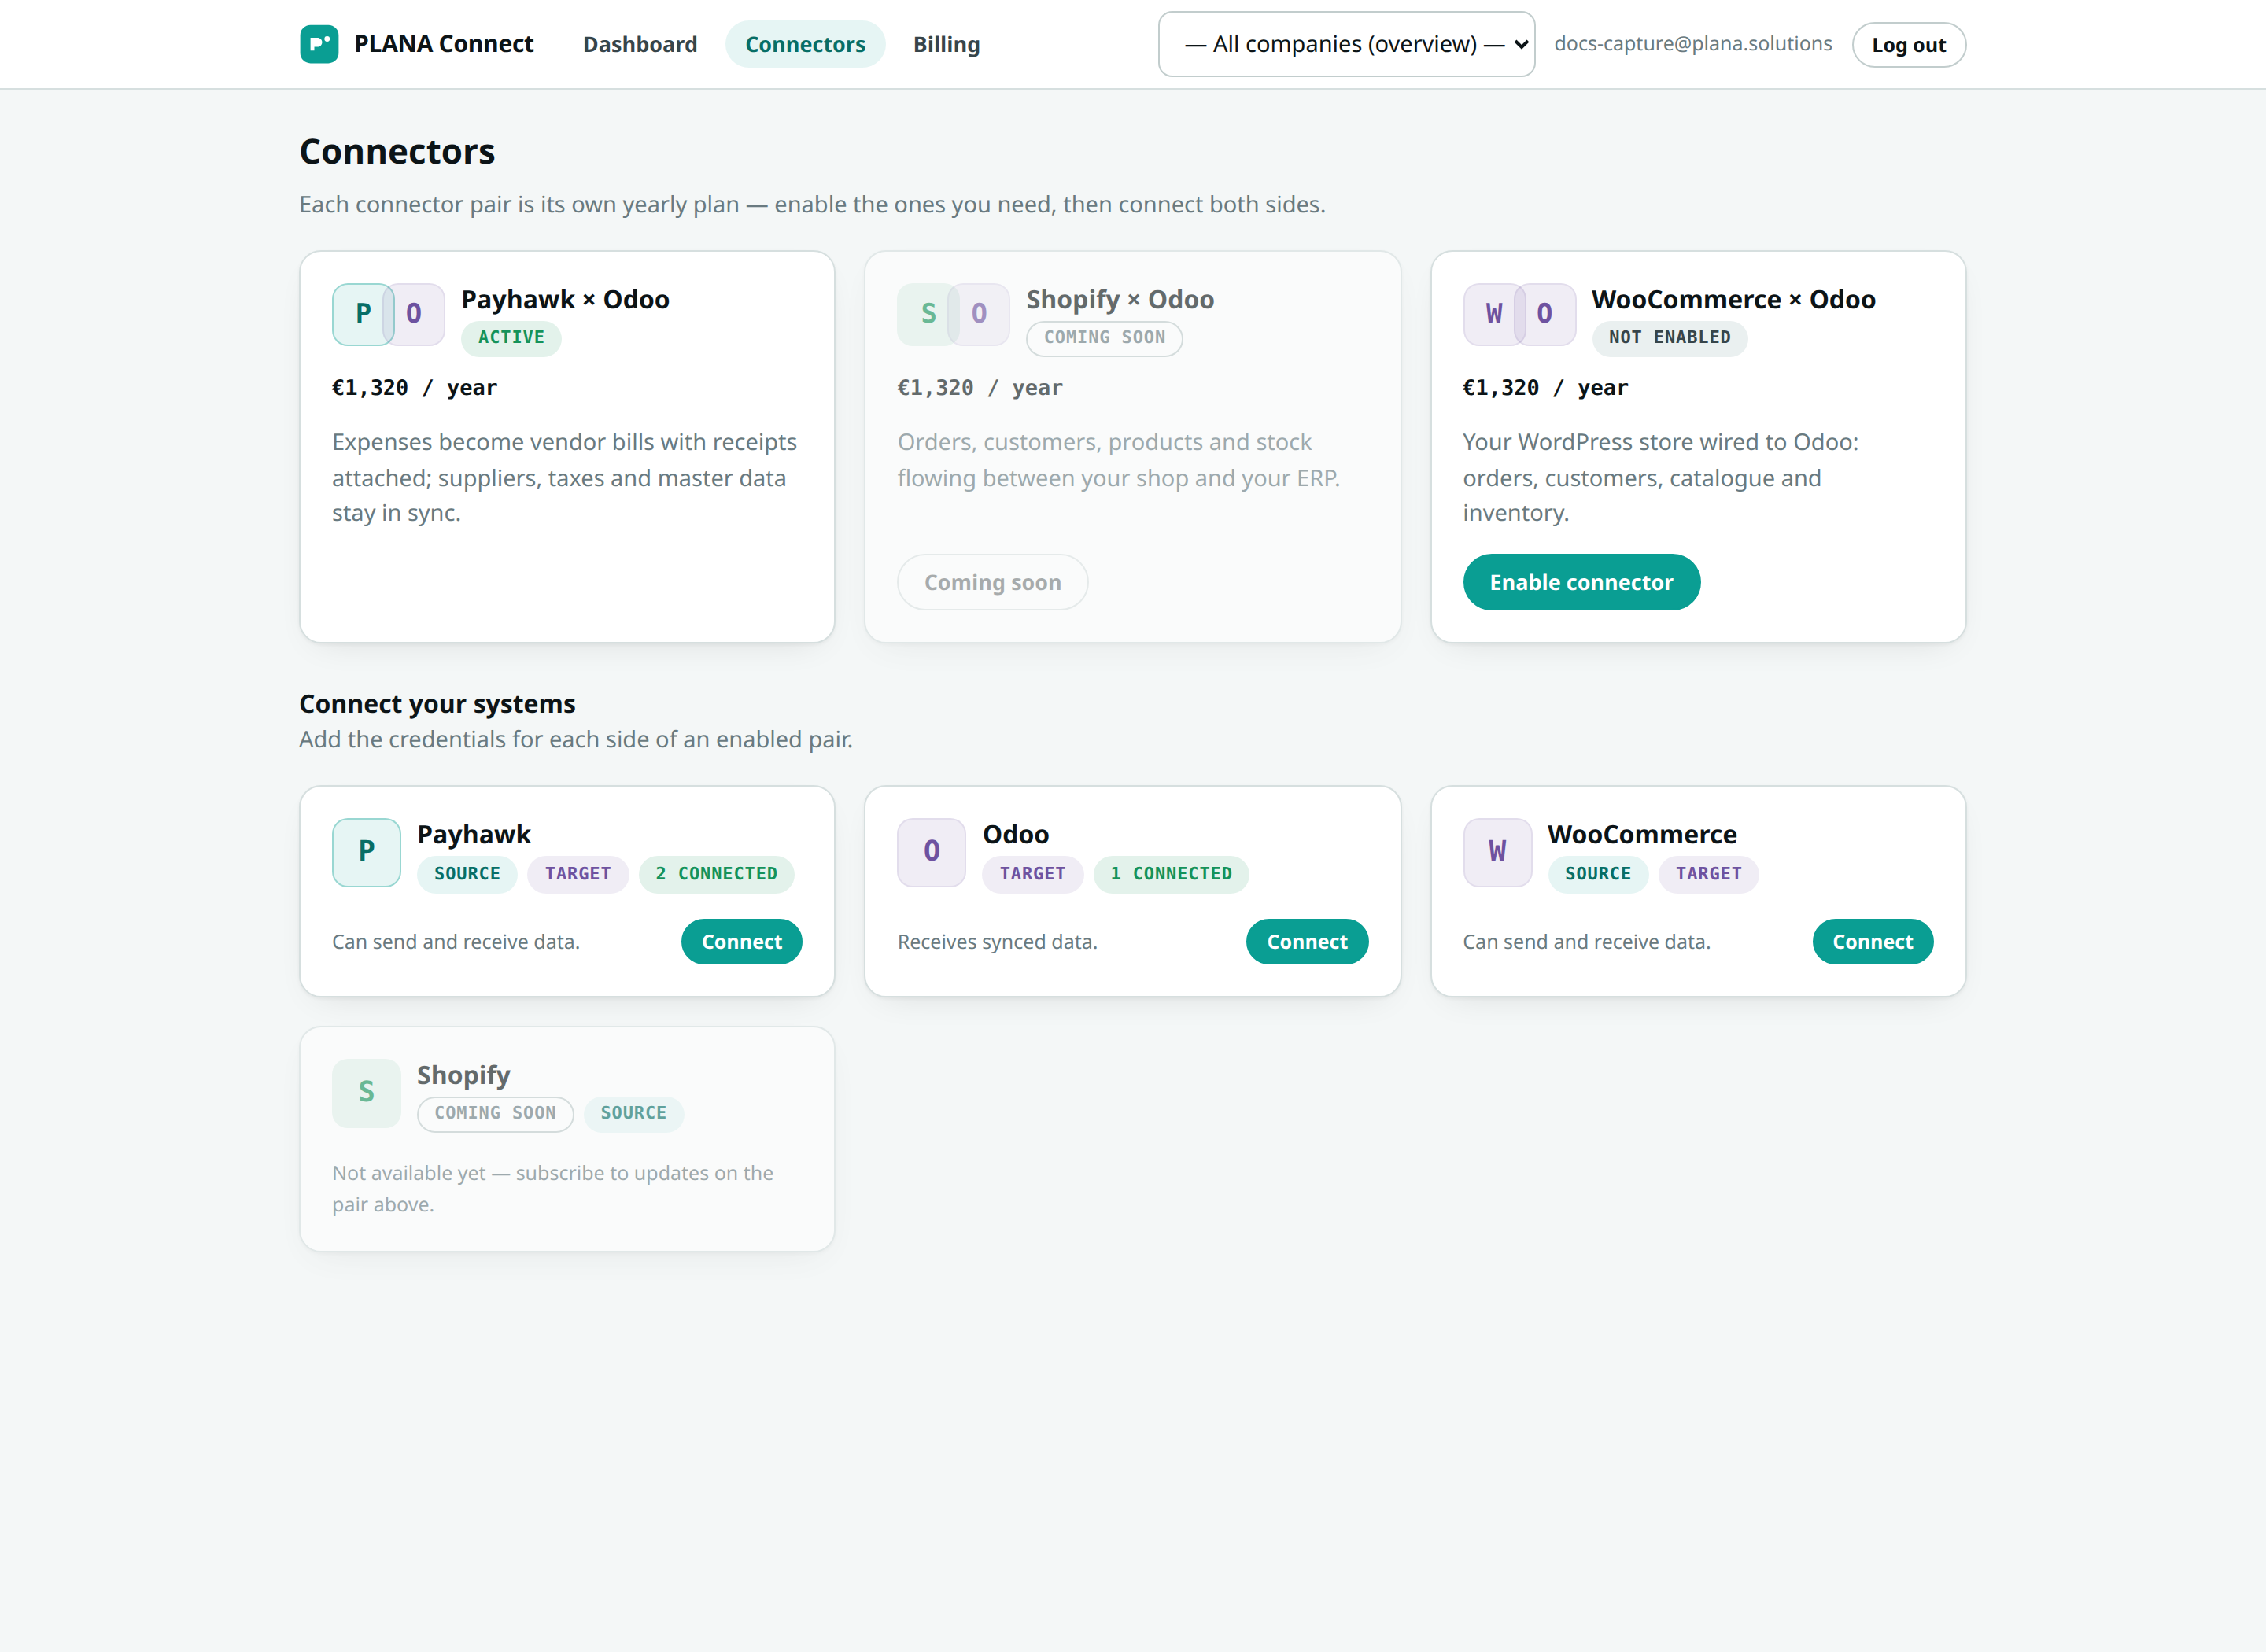Viewport: 2266px width, 1652px height.
Task: Click the Shopify S icon in Shopify × Odoo card
Action: tap(928, 314)
